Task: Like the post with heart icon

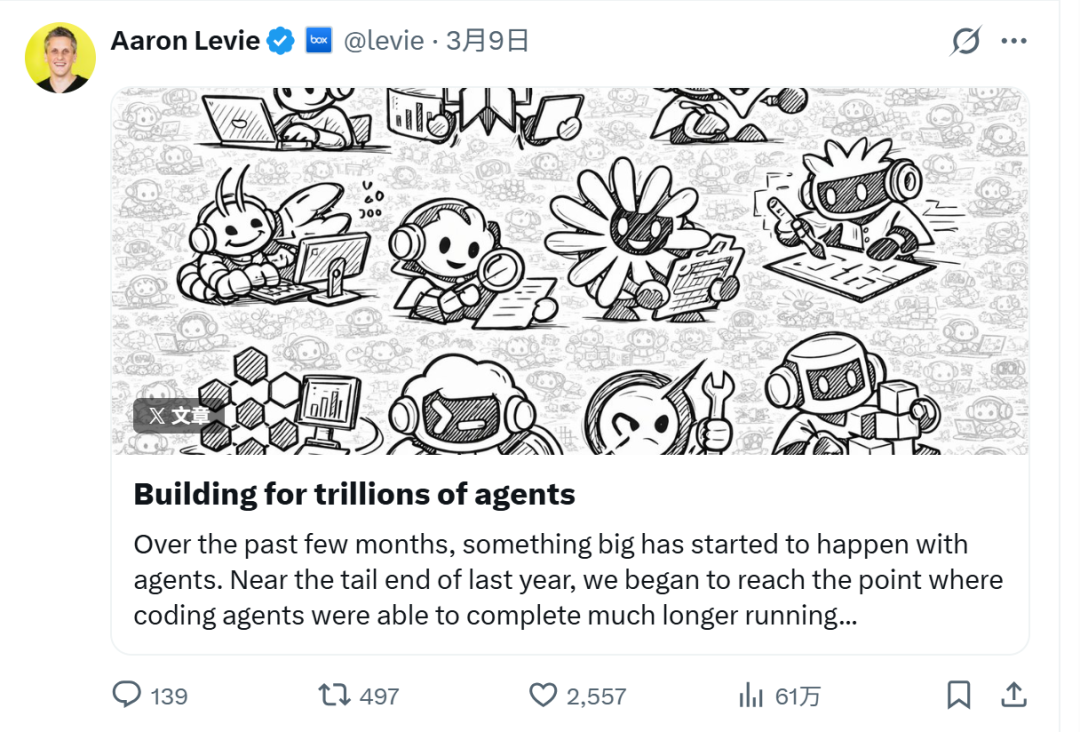Action: coord(543,695)
